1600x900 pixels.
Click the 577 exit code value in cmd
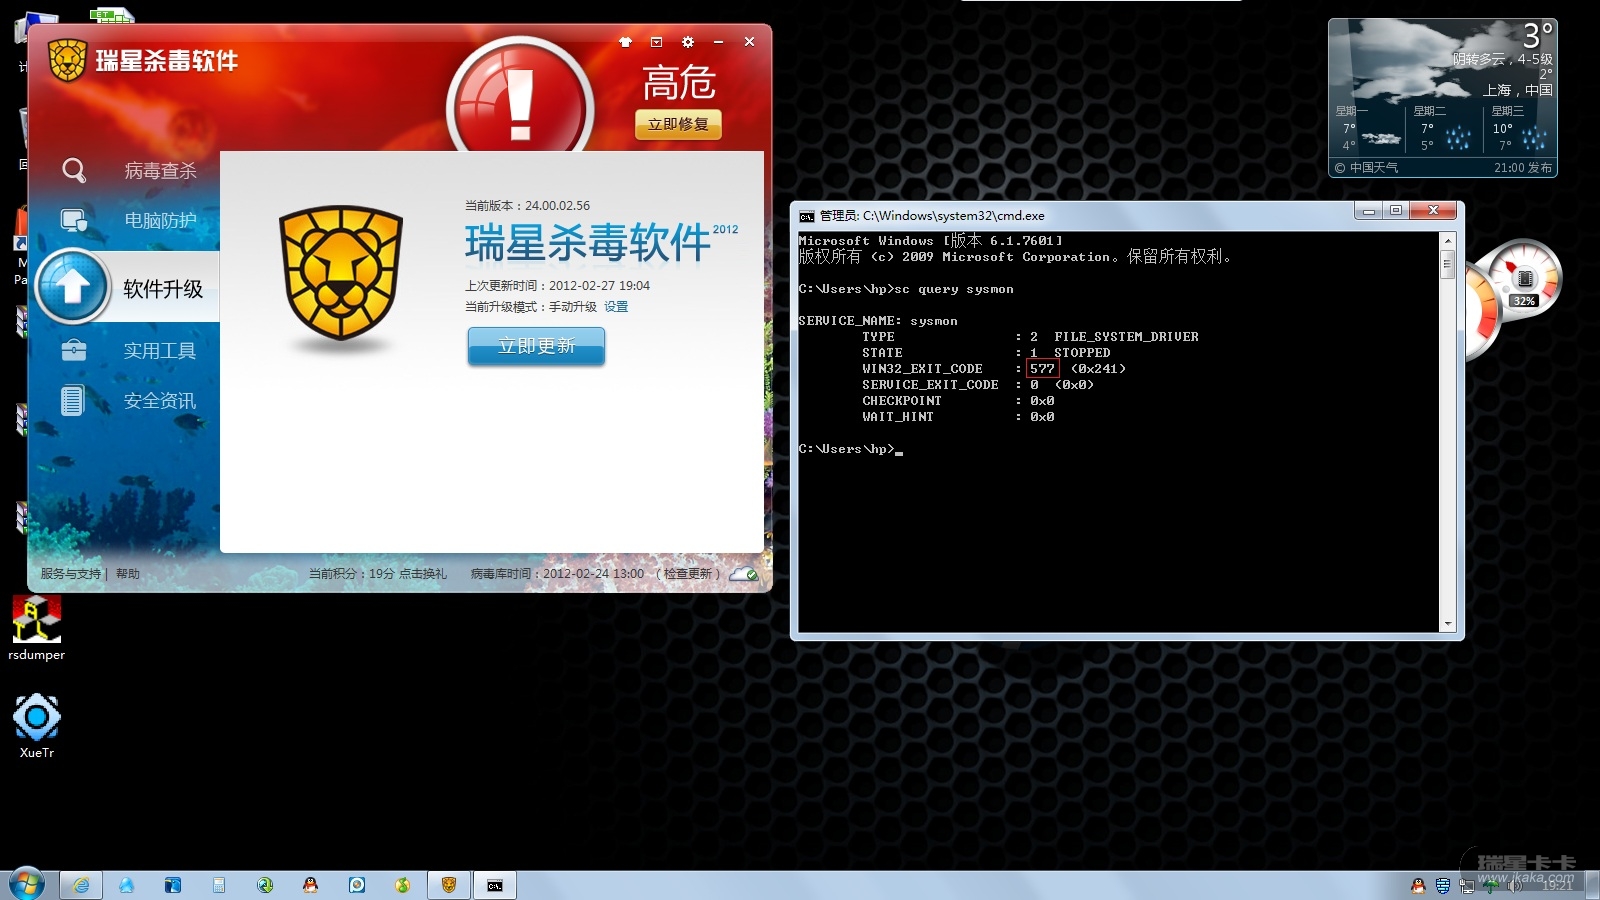coord(1042,369)
